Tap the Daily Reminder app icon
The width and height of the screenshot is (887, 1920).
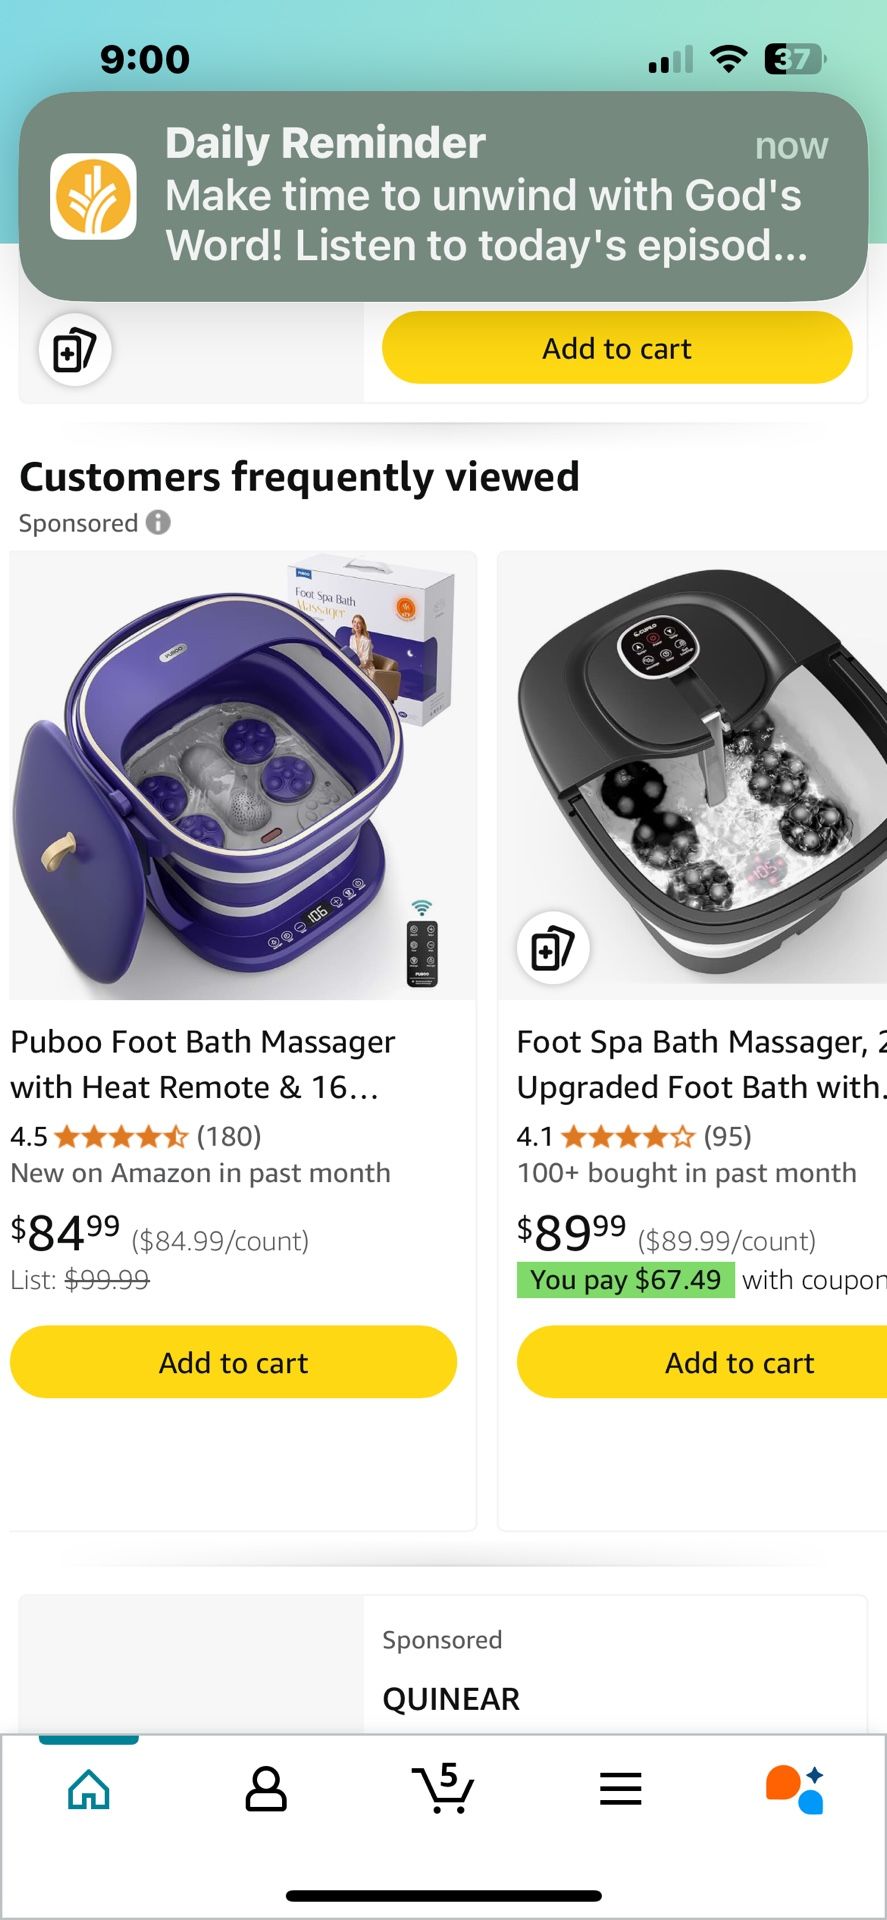pos(94,196)
